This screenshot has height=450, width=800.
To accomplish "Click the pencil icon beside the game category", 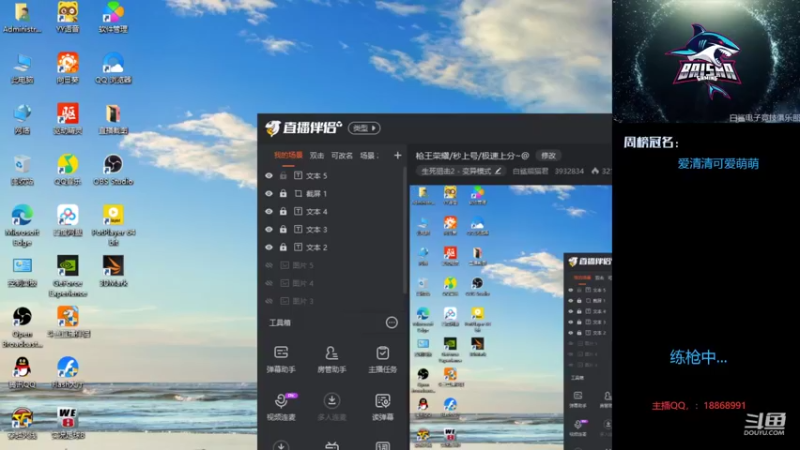I will click(498, 171).
